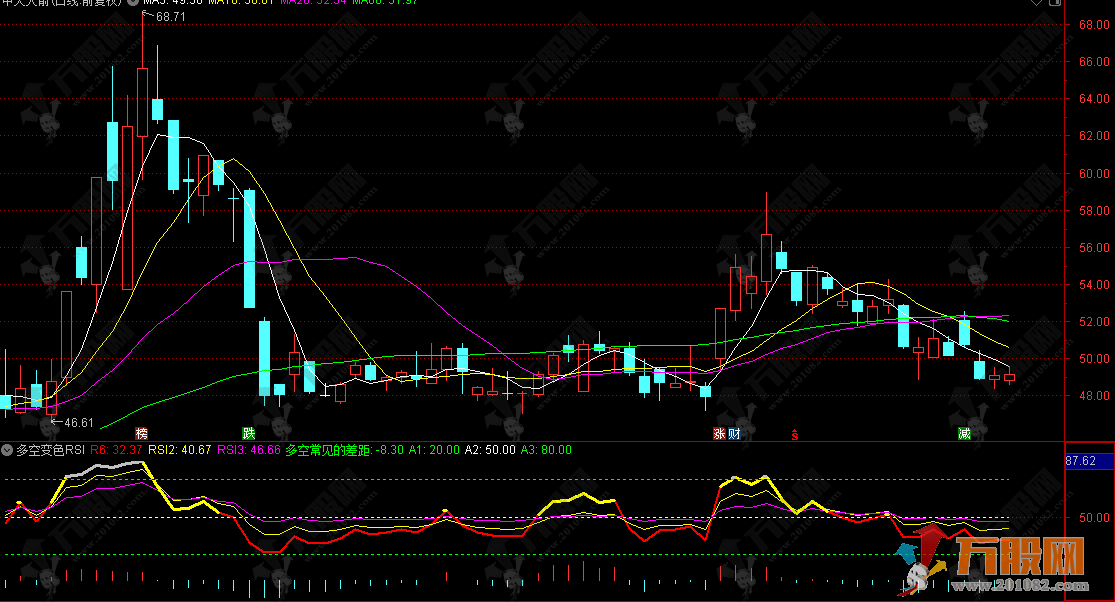The height and width of the screenshot is (602, 1115).
Task: Open the blue 财 financial report marker
Action: coord(734,433)
